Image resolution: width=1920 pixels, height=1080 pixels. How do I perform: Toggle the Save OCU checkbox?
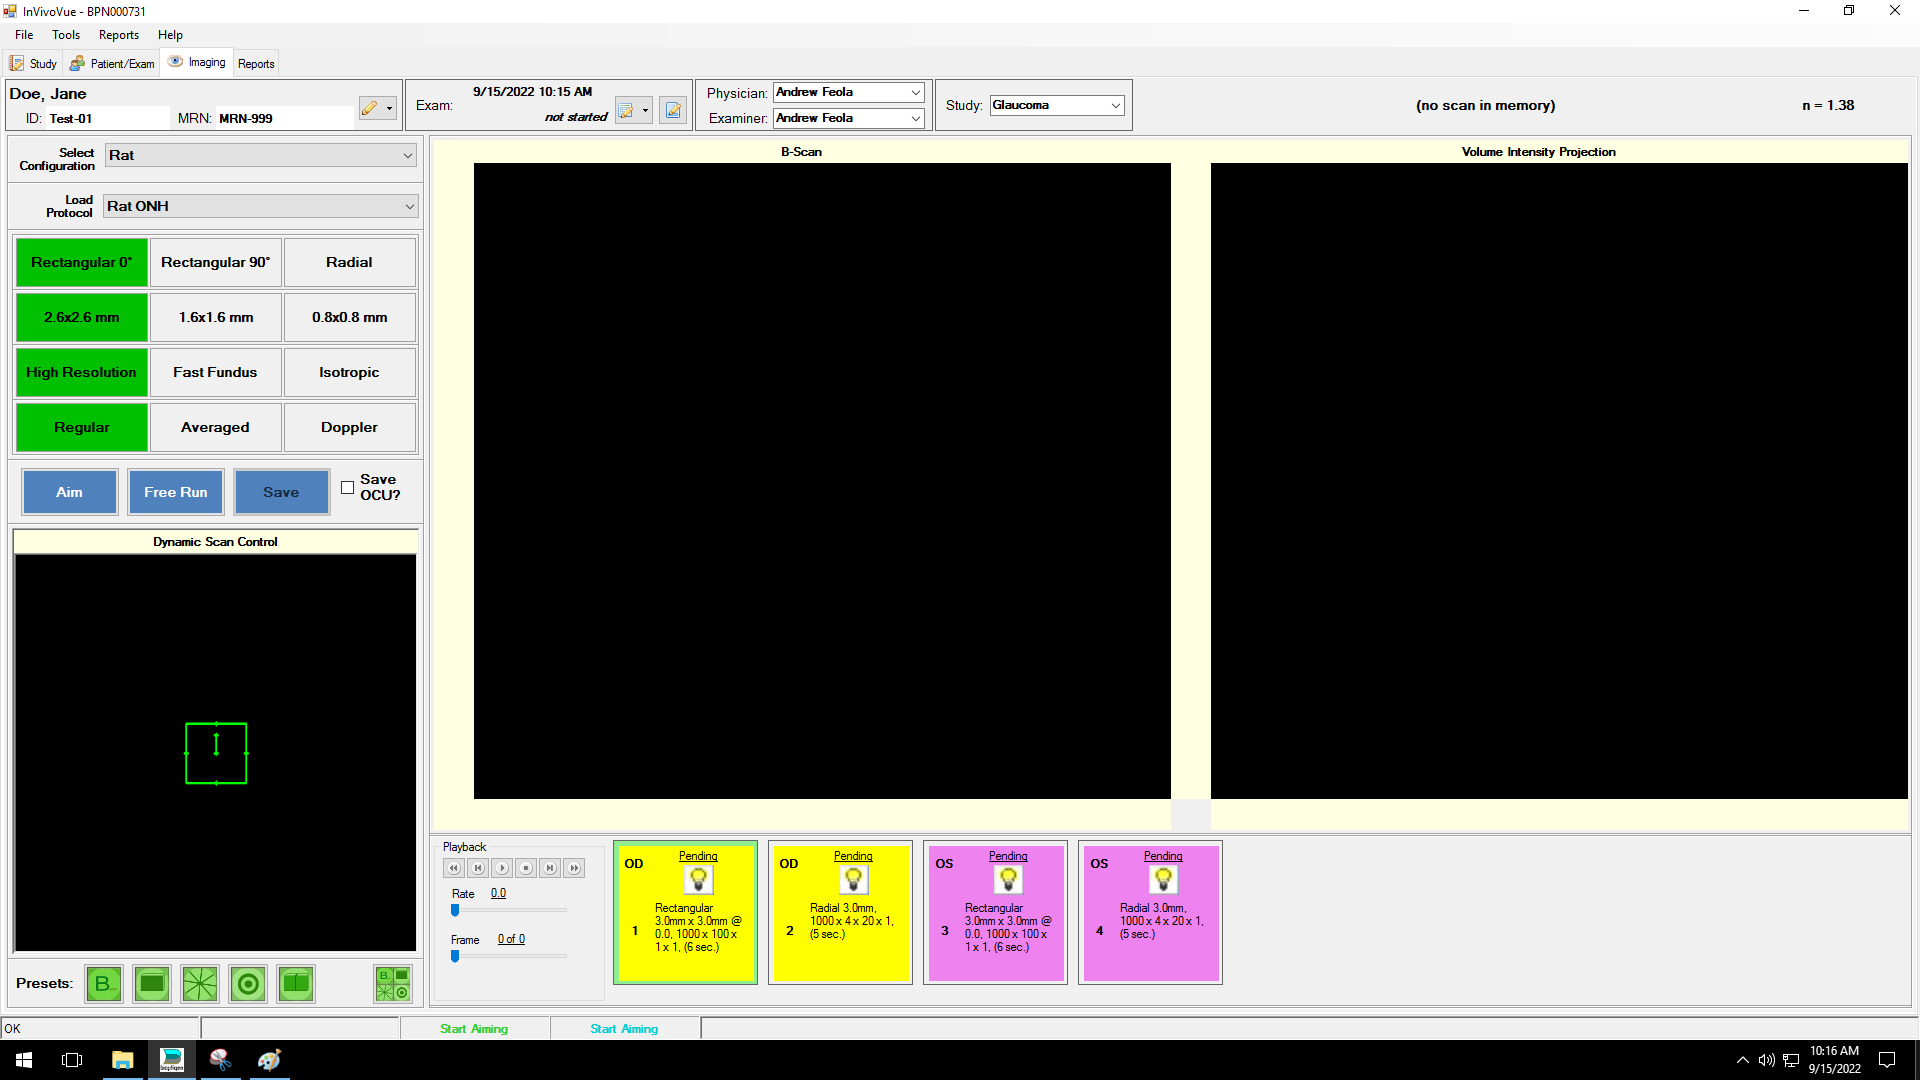point(347,488)
